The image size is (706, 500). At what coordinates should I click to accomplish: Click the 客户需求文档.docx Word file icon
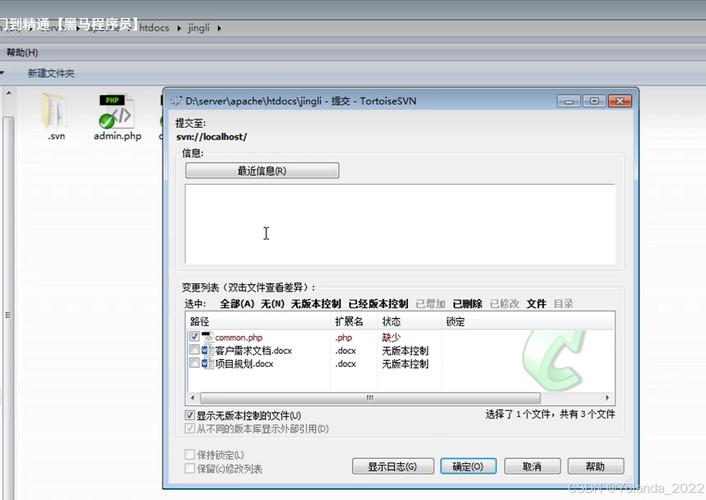point(207,350)
